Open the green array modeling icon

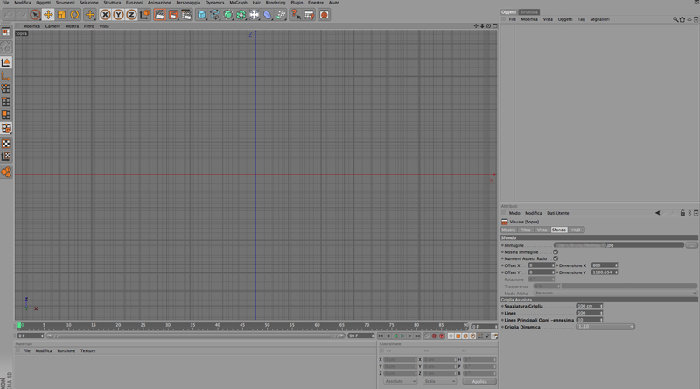241,15
